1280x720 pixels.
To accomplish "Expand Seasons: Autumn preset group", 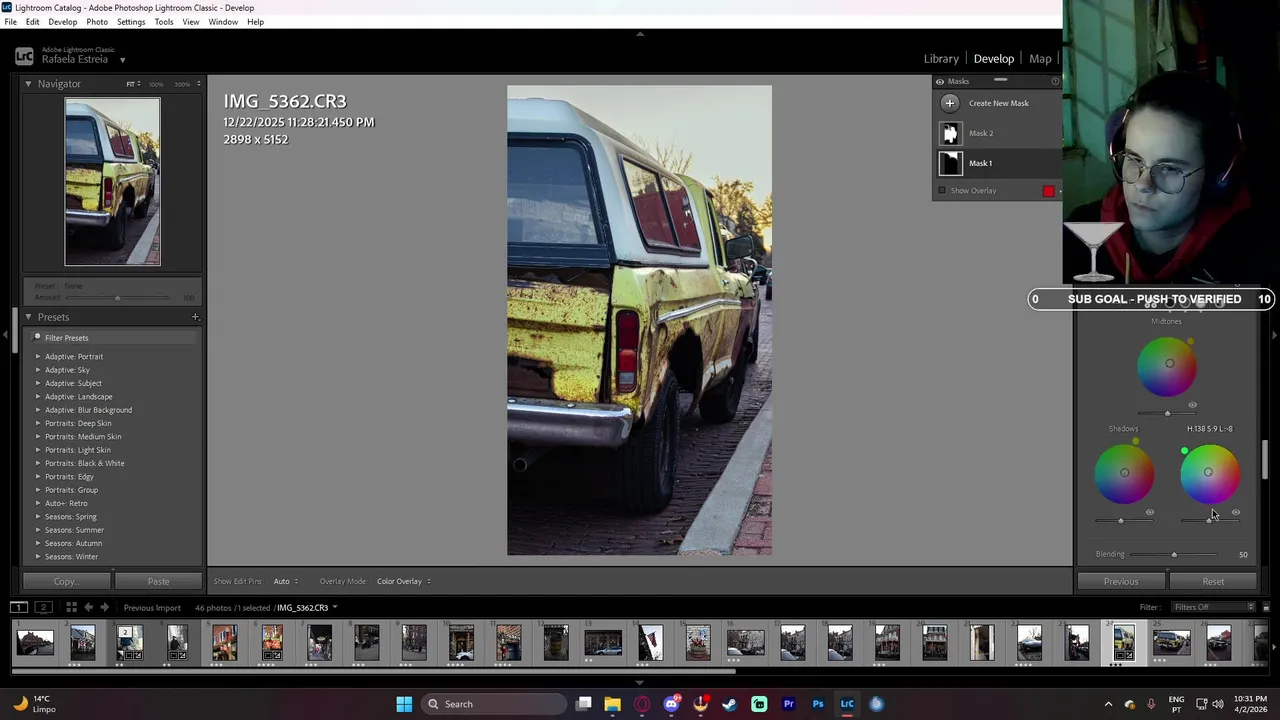I will click(x=38, y=543).
